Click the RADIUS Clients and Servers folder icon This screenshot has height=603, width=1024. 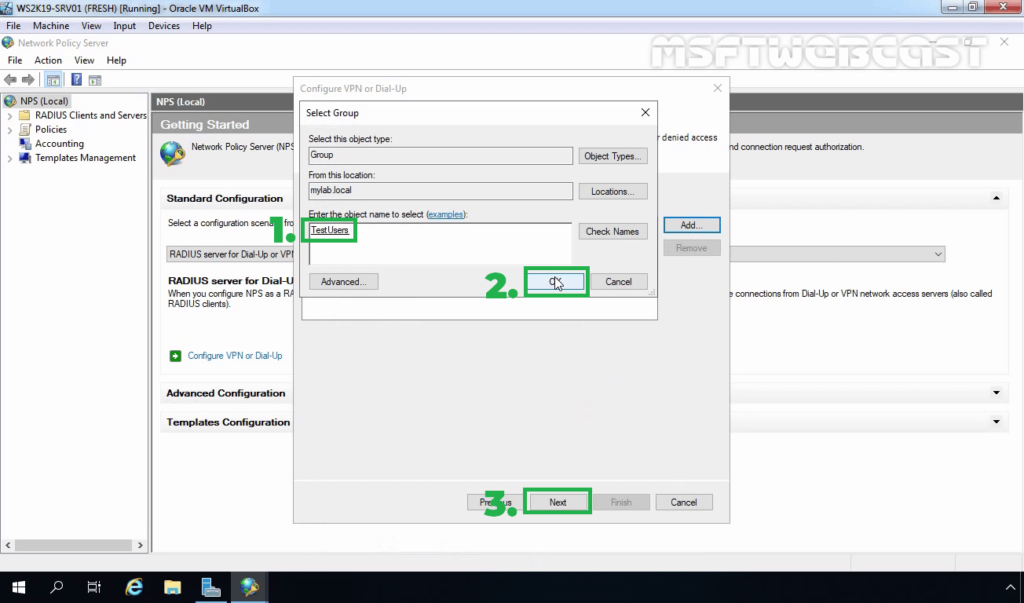tap(25, 115)
